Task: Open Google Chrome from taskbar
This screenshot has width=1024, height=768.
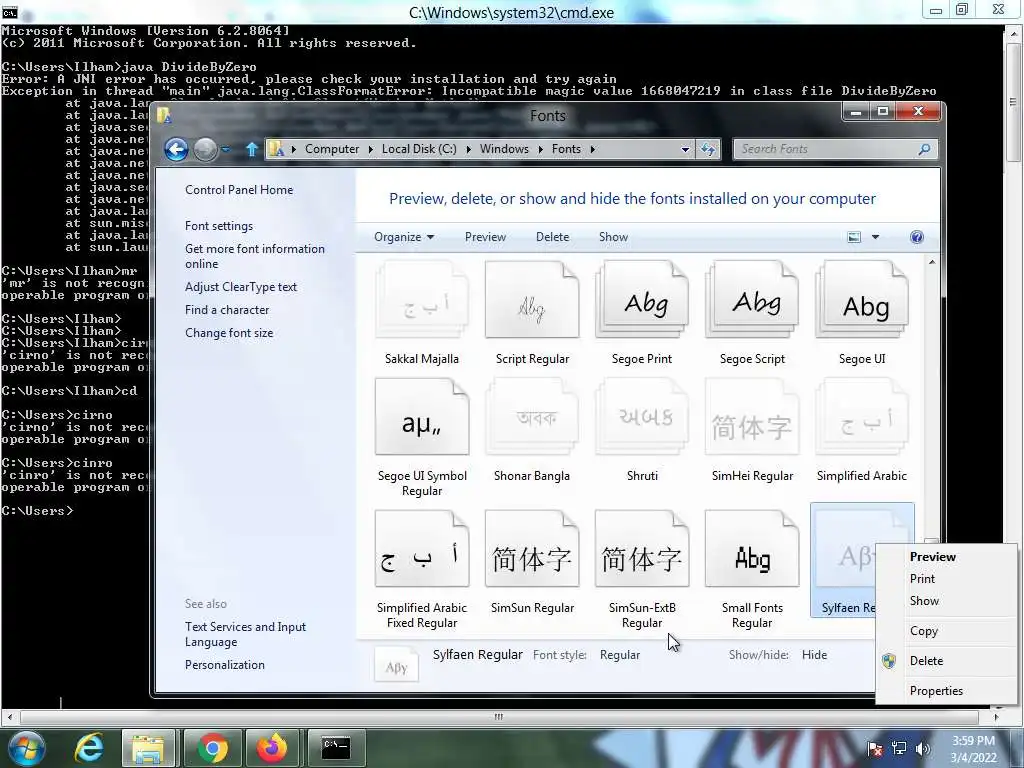Action: pyautogui.click(x=212, y=748)
